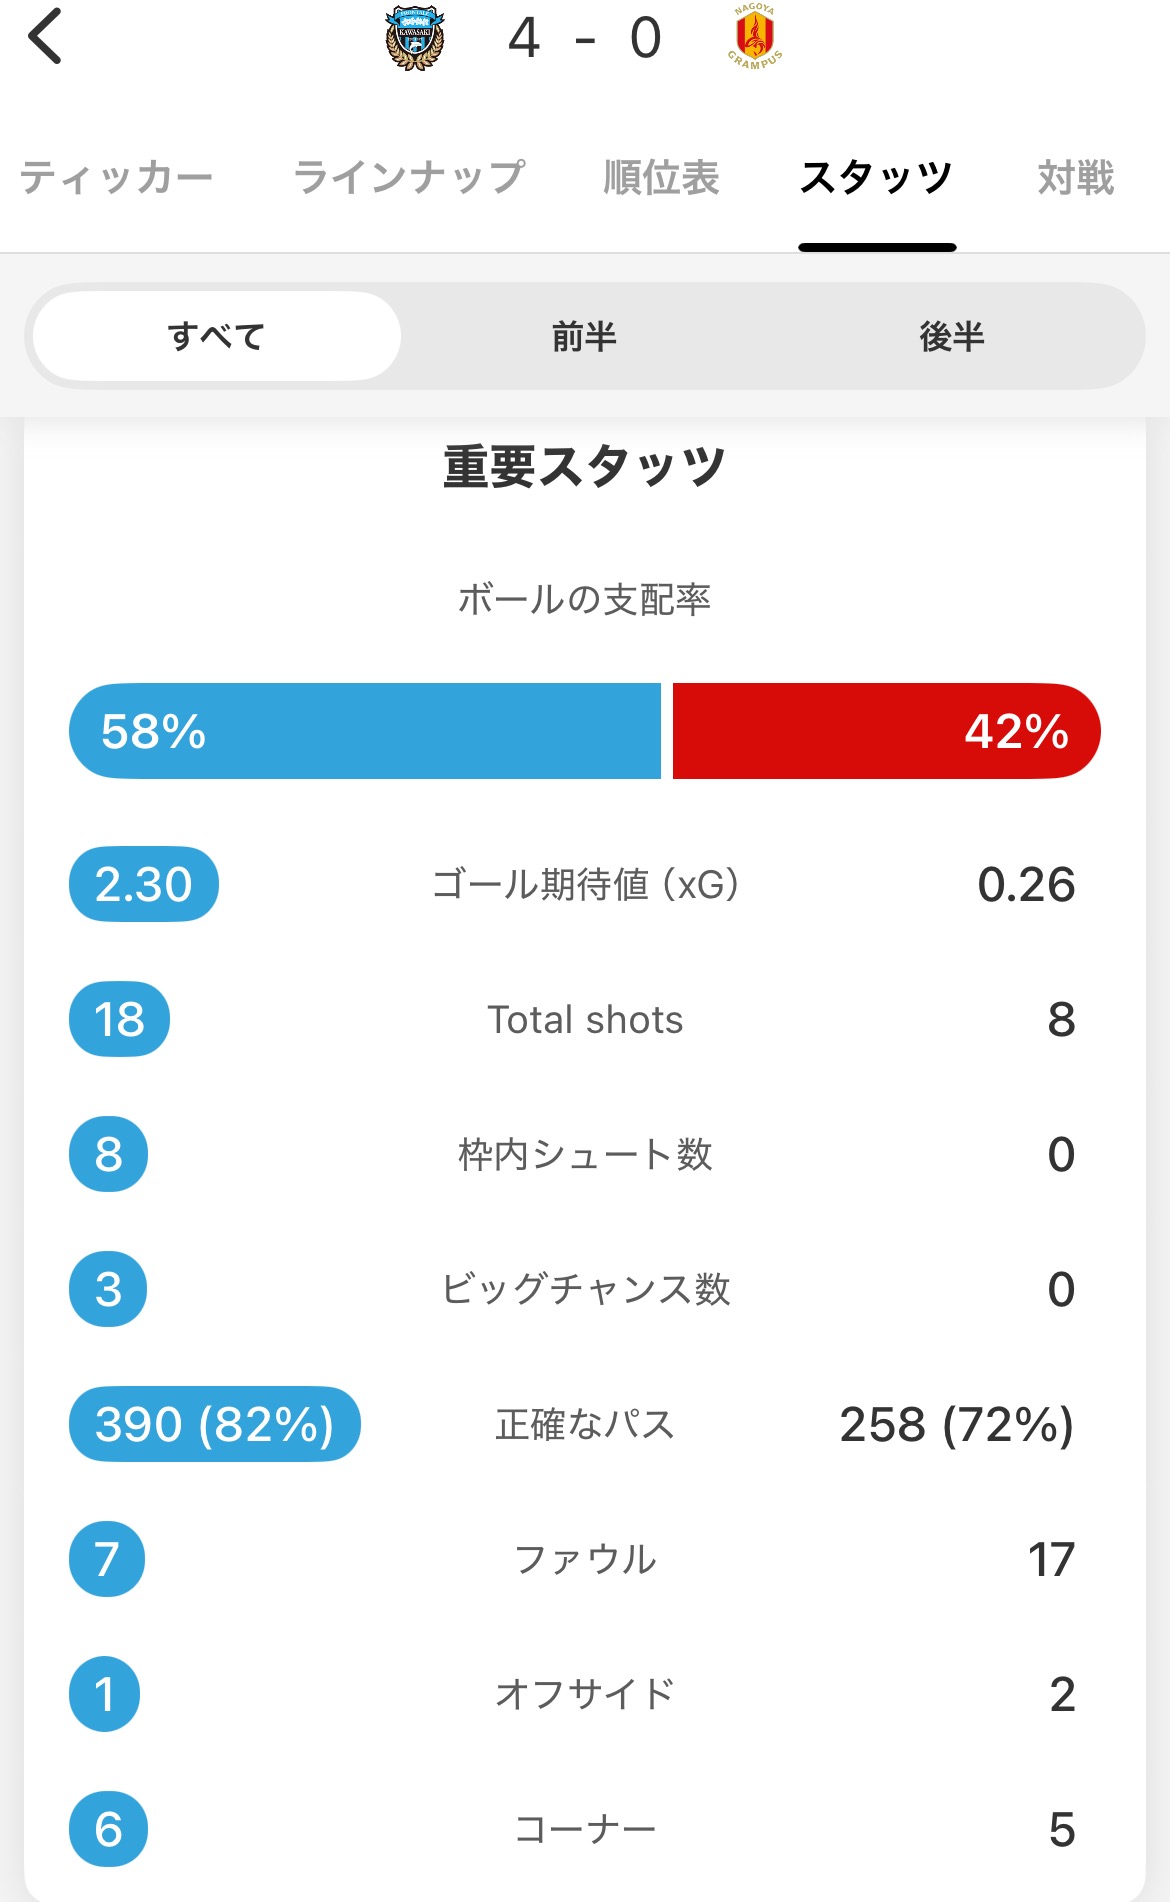Open the Nagoya Grampus team crest
The width and height of the screenshot is (1170, 1902).
(x=755, y=37)
